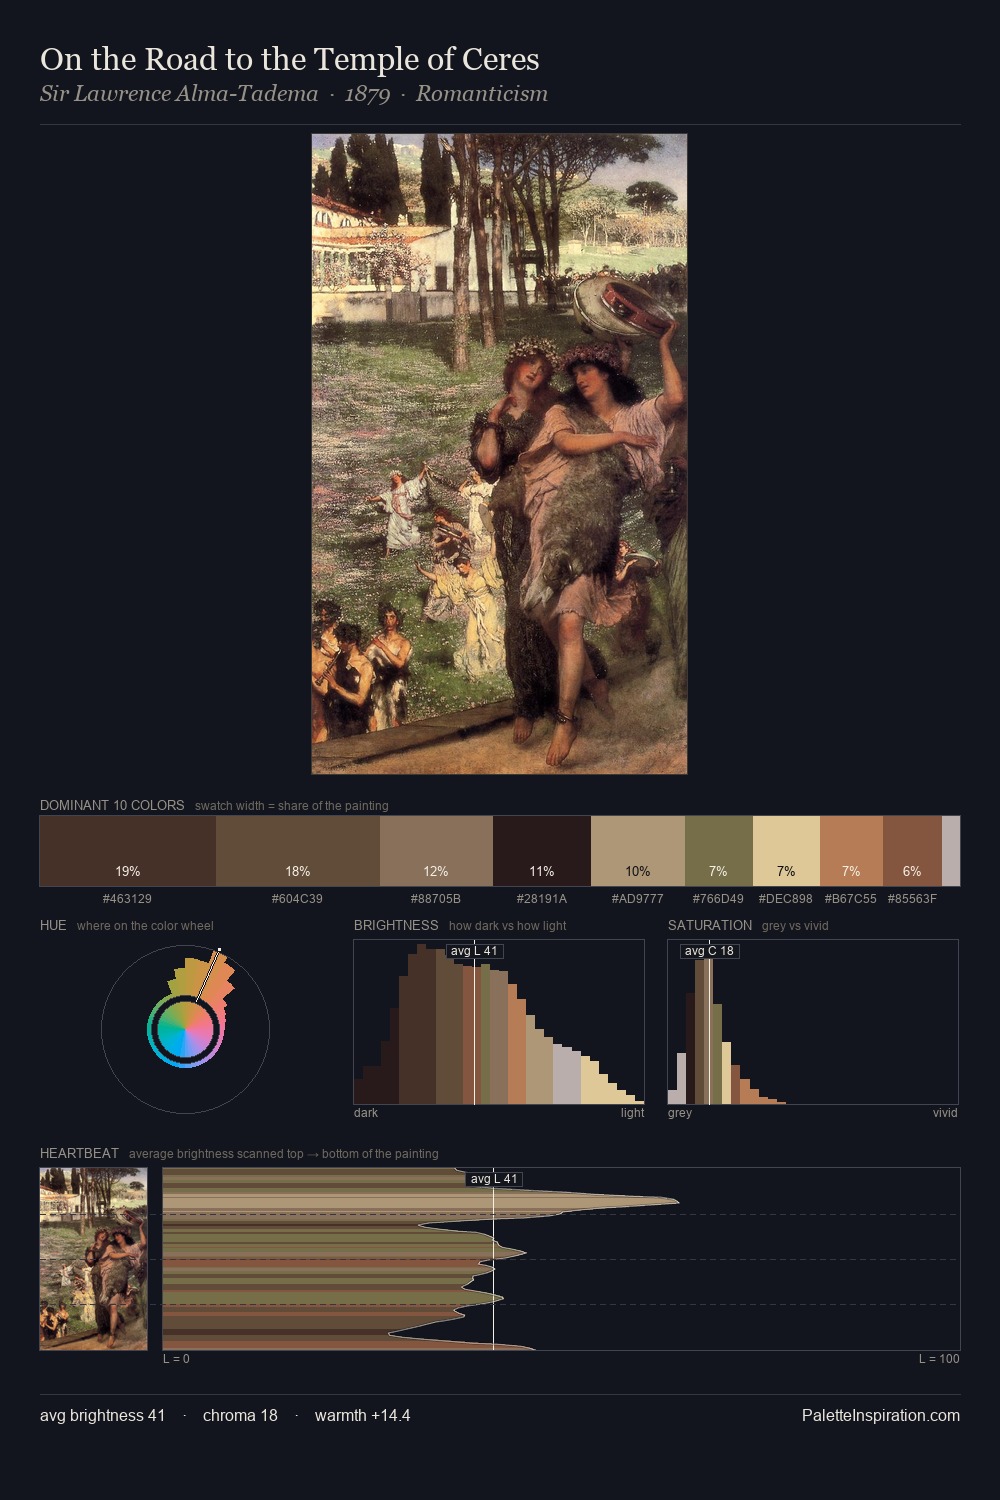Click the 'vivid' saturation axis label
Screen dimensions: 1000x1500
coord(945,1113)
